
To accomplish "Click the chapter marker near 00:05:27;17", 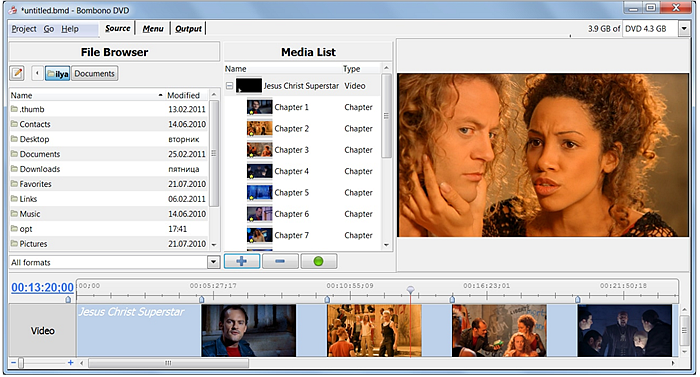I will 202,299.
